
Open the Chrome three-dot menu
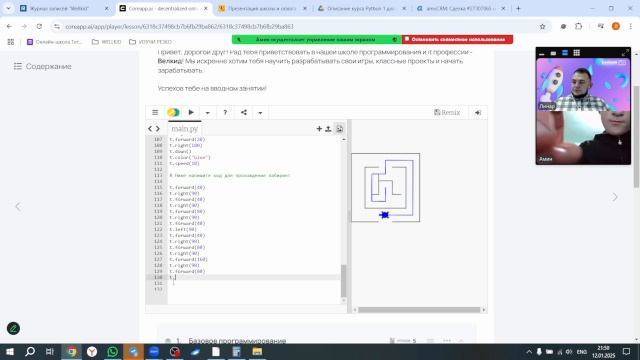click(631, 26)
